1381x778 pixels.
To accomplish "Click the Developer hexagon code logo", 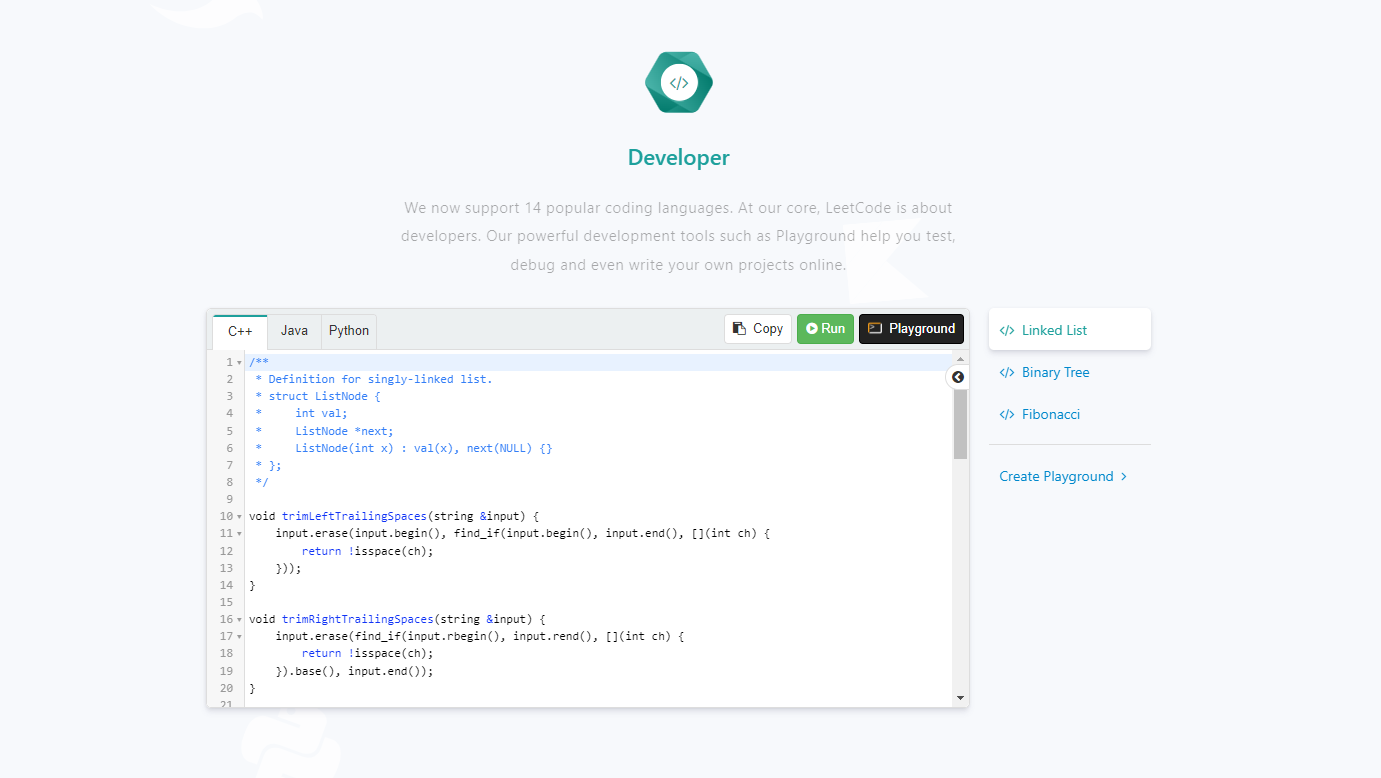I will click(x=679, y=83).
